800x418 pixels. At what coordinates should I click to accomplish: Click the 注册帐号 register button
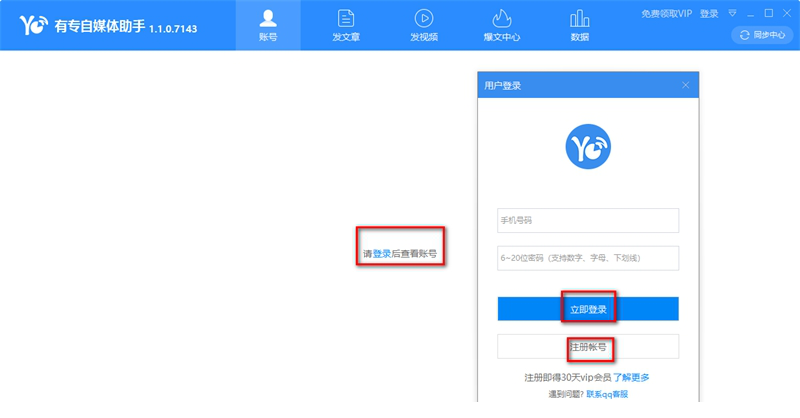(x=588, y=347)
